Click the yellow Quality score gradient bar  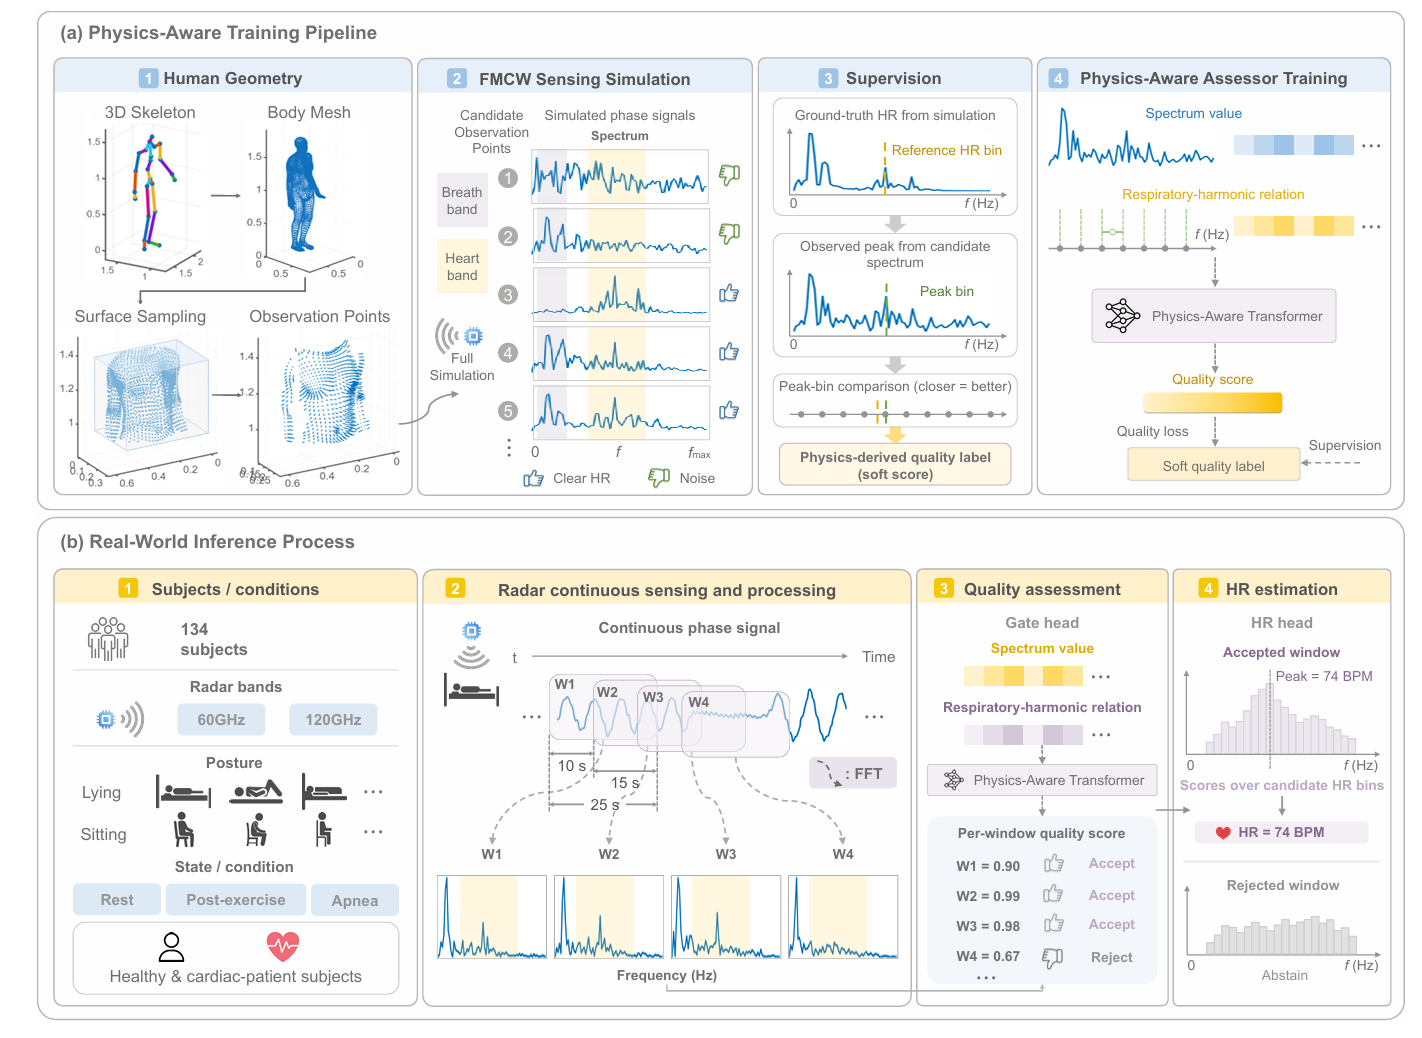[1213, 403]
